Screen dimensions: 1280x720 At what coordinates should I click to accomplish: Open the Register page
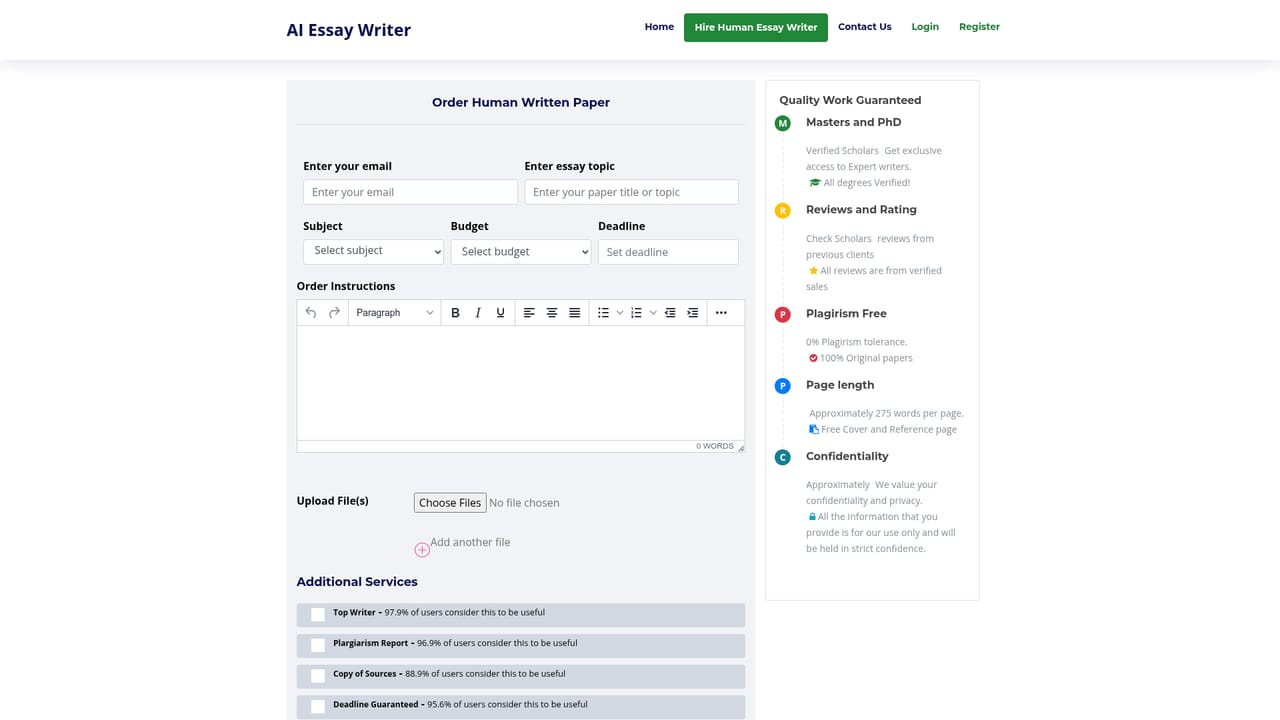coord(979,27)
